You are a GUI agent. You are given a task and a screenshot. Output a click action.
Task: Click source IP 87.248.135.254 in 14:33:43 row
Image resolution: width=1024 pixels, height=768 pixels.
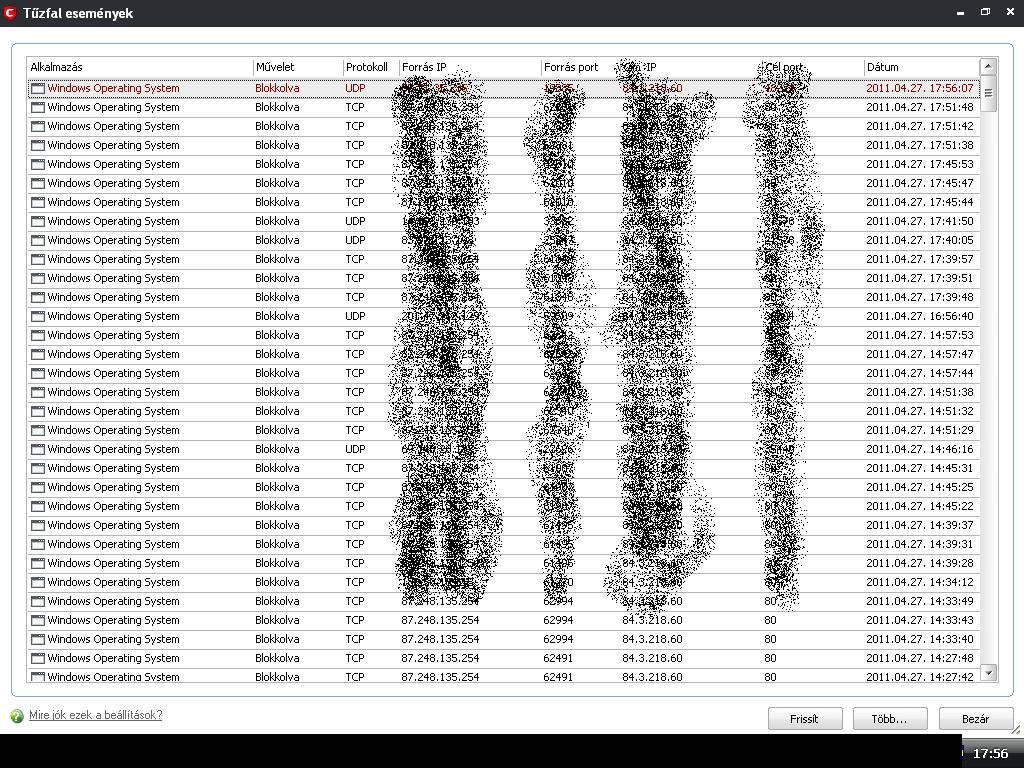(440, 620)
